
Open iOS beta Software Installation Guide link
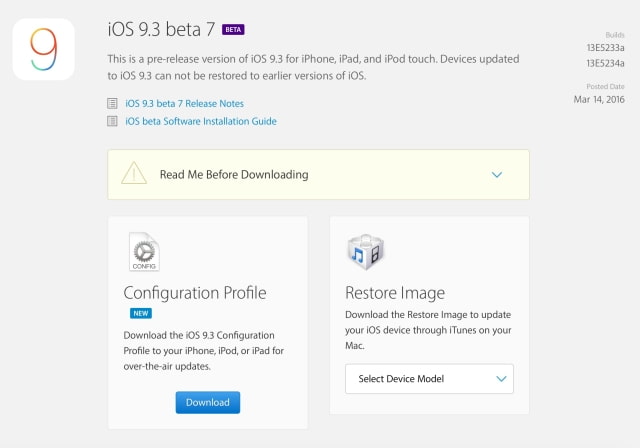tap(201, 121)
